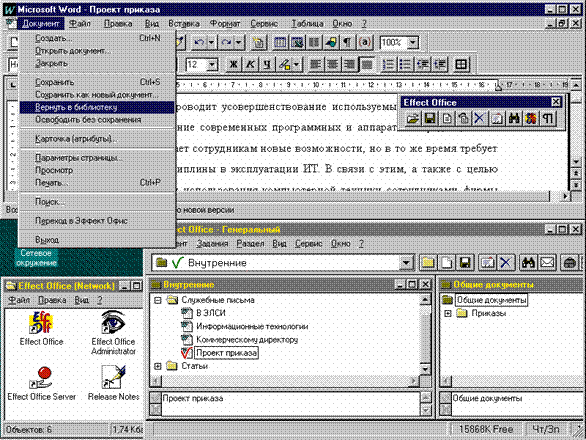Click blue X delete icon in Effect Office main toolbar
Screen dimensions: 586x440
506,263
